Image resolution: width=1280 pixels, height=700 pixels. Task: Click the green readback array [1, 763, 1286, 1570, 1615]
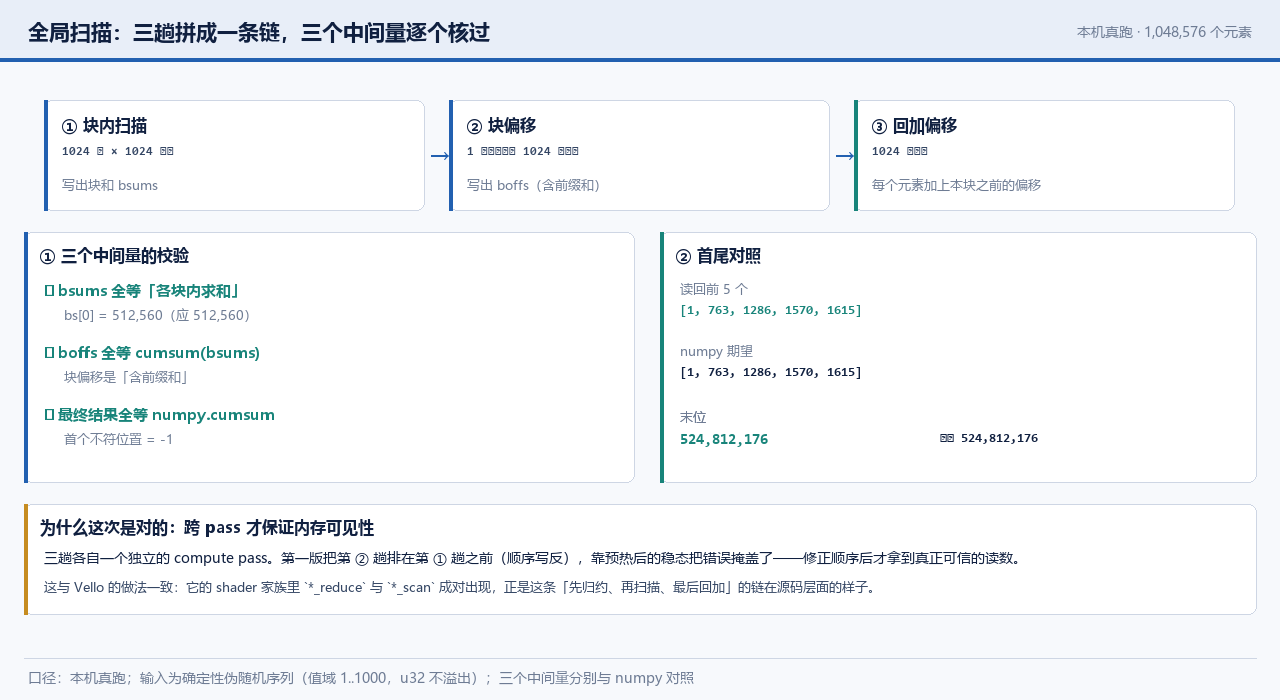(771, 310)
